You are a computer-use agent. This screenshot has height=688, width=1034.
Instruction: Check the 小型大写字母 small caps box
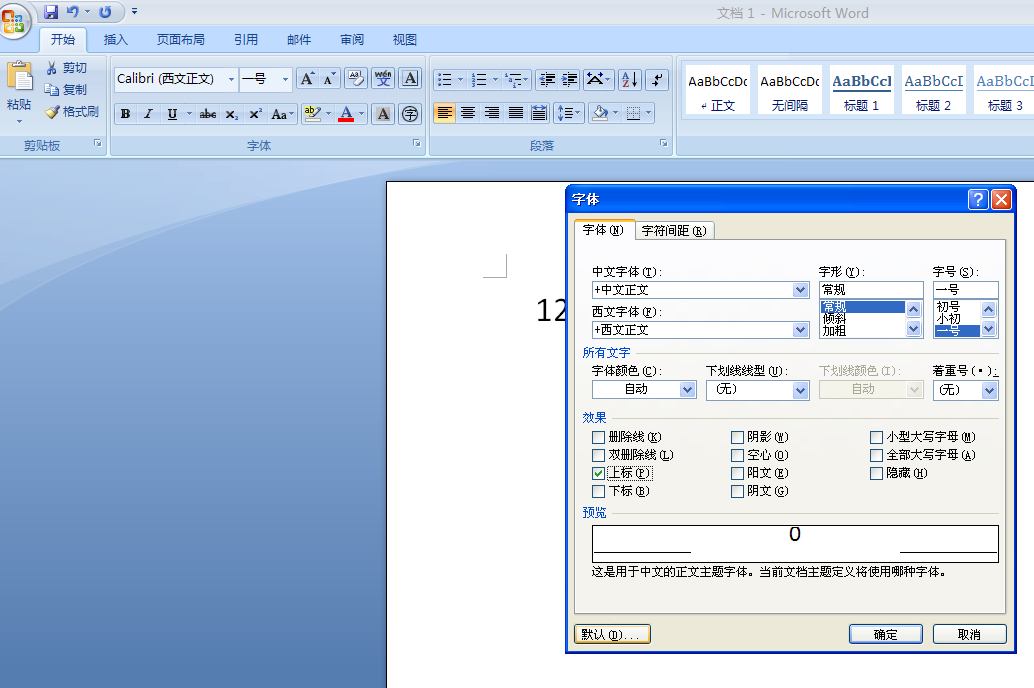coord(876,437)
